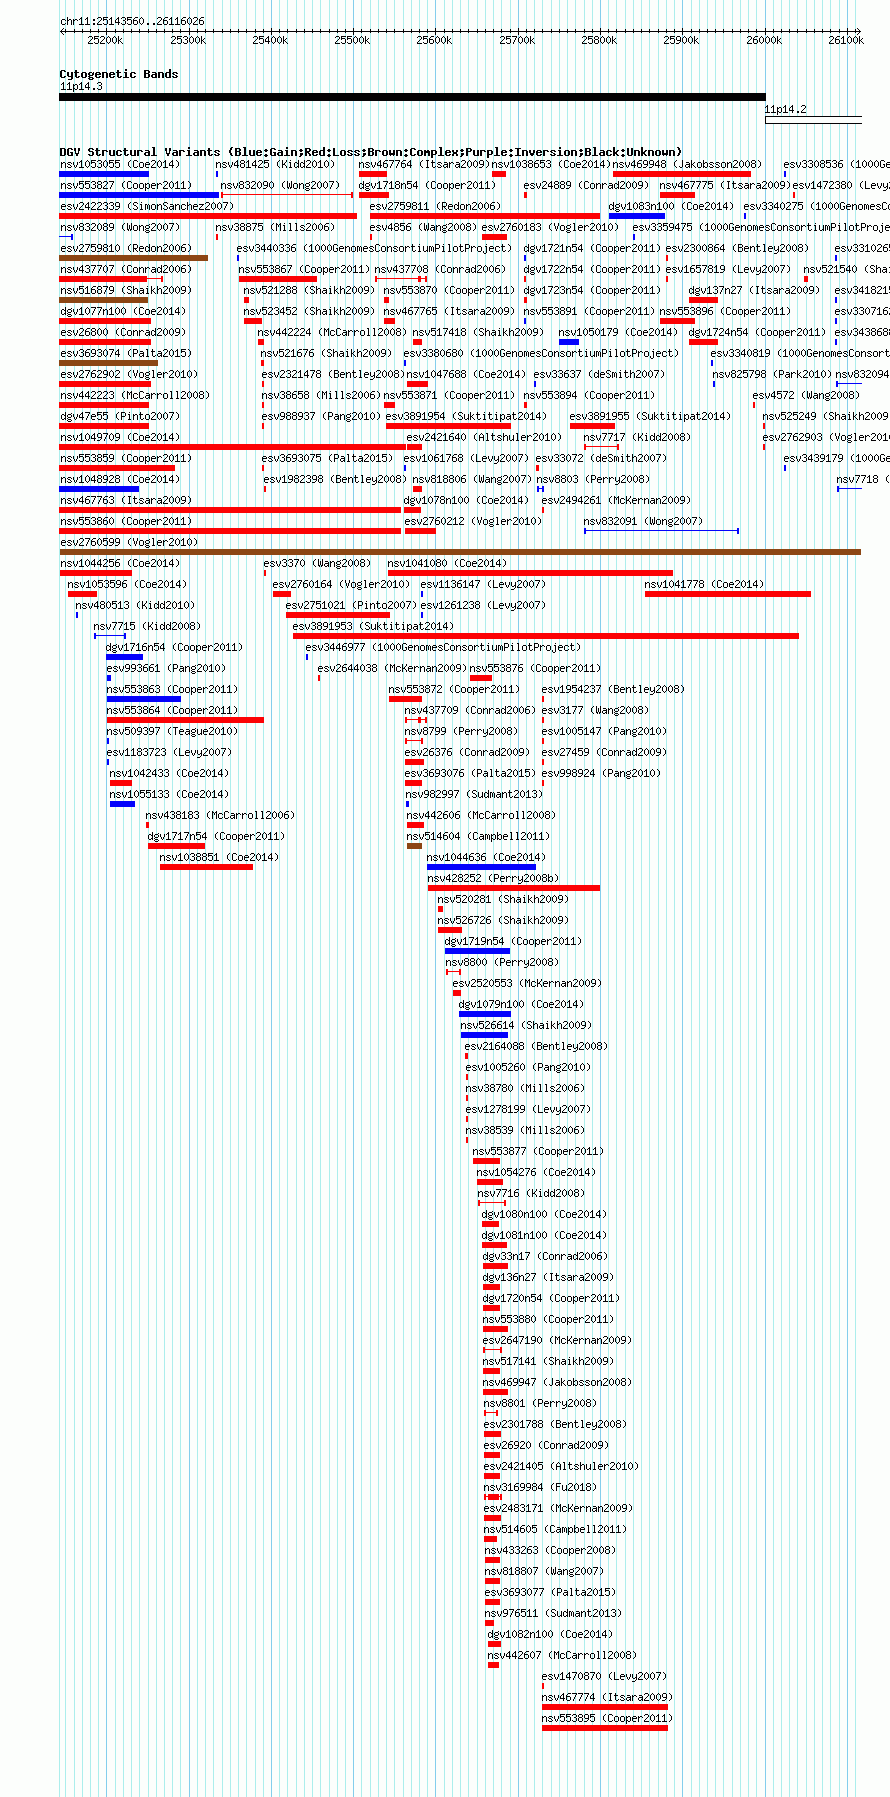Open variant nsv976511 (Sudmant2013)
This screenshot has width=890, height=1797.
pyautogui.click(x=554, y=1613)
